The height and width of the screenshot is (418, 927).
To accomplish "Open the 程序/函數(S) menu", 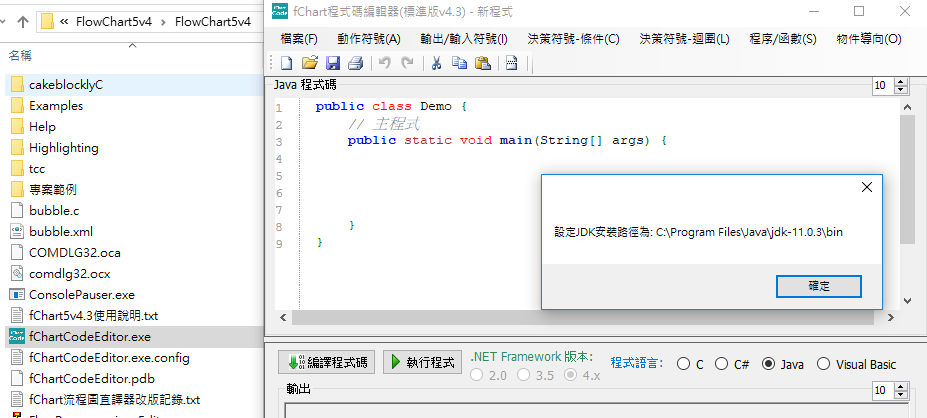I will (x=782, y=39).
